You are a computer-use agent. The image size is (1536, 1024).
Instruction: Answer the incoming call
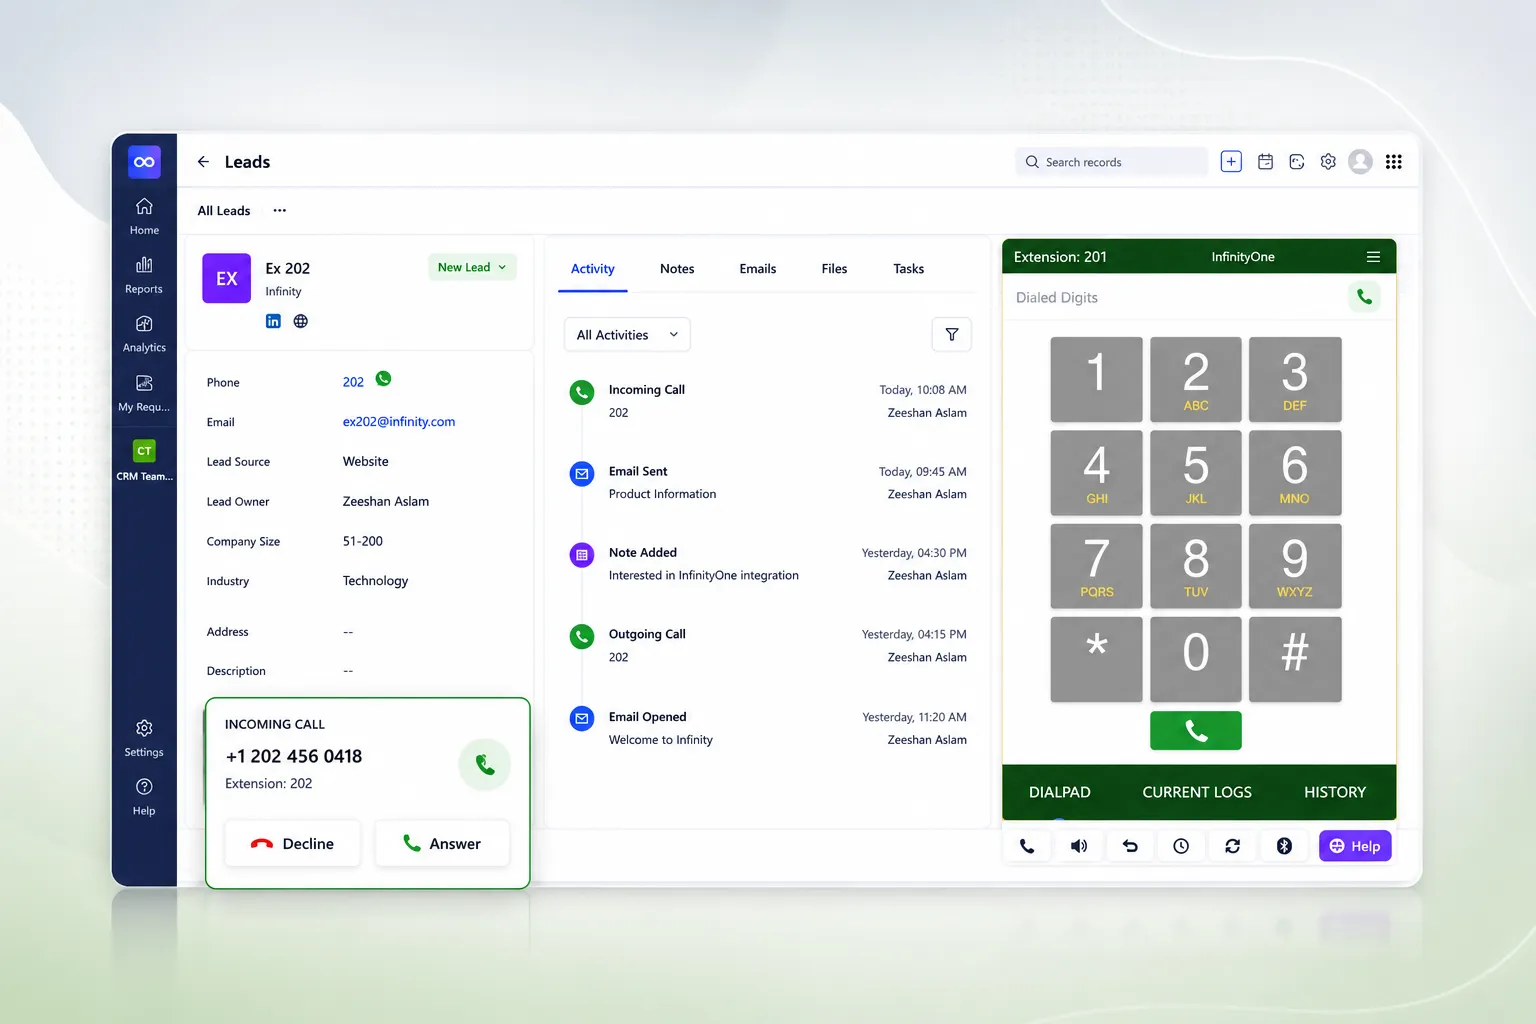click(x=442, y=844)
